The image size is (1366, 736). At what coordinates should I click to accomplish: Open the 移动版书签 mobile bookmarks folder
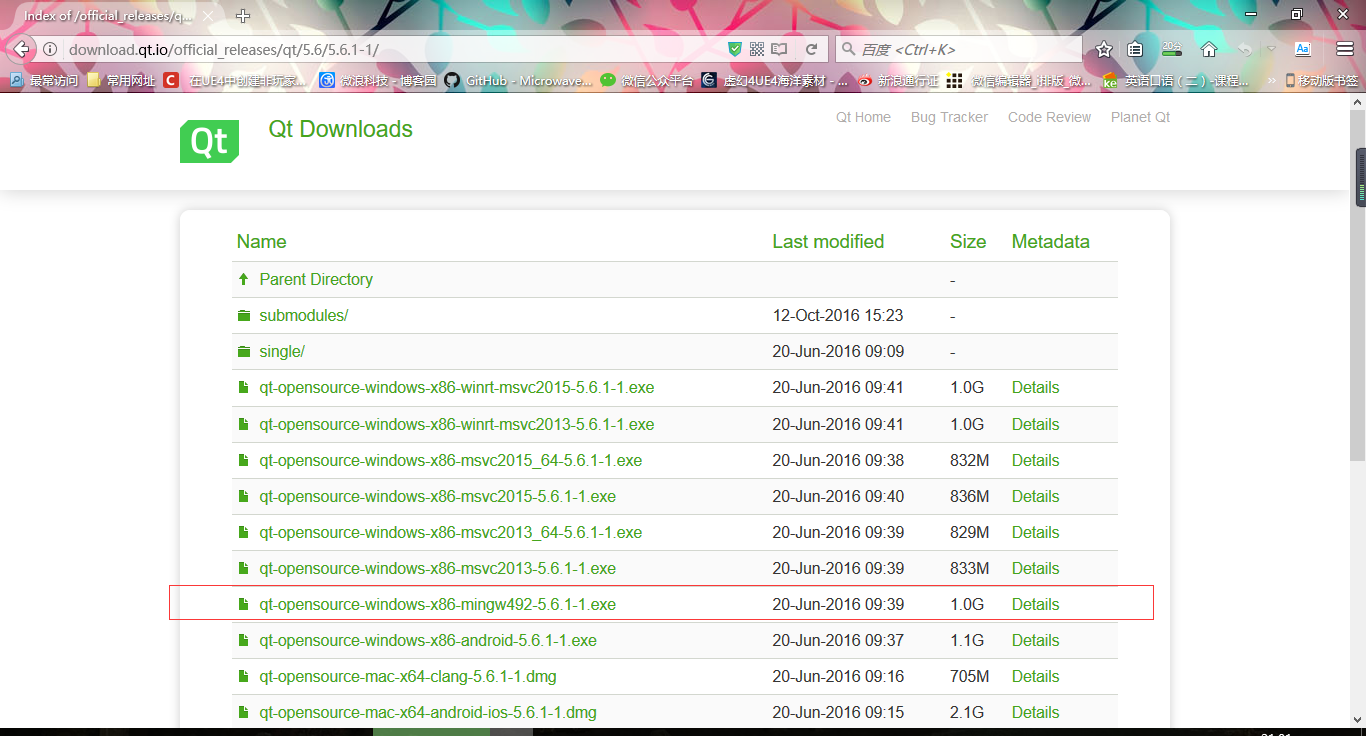click(1321, 80)
